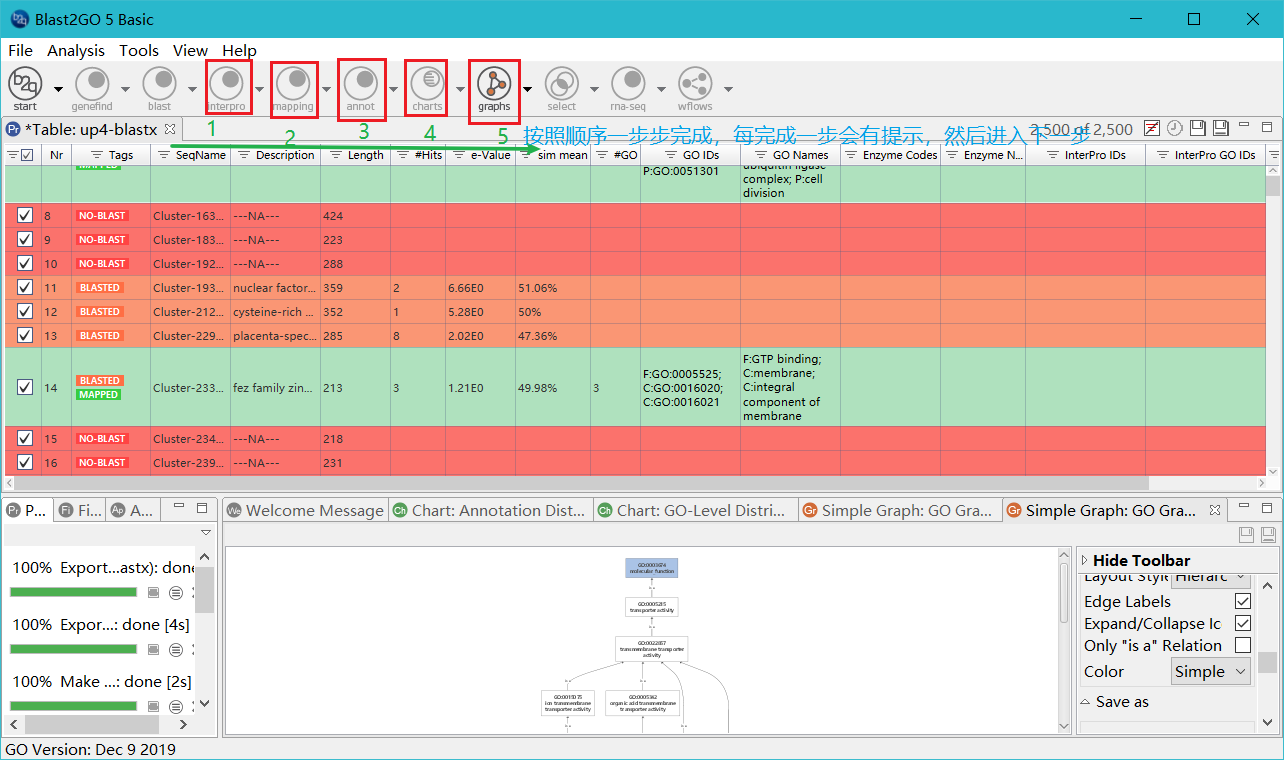Click the table vertical scrollbar
Screen dimensions: 1284x760
(1273, 320)
